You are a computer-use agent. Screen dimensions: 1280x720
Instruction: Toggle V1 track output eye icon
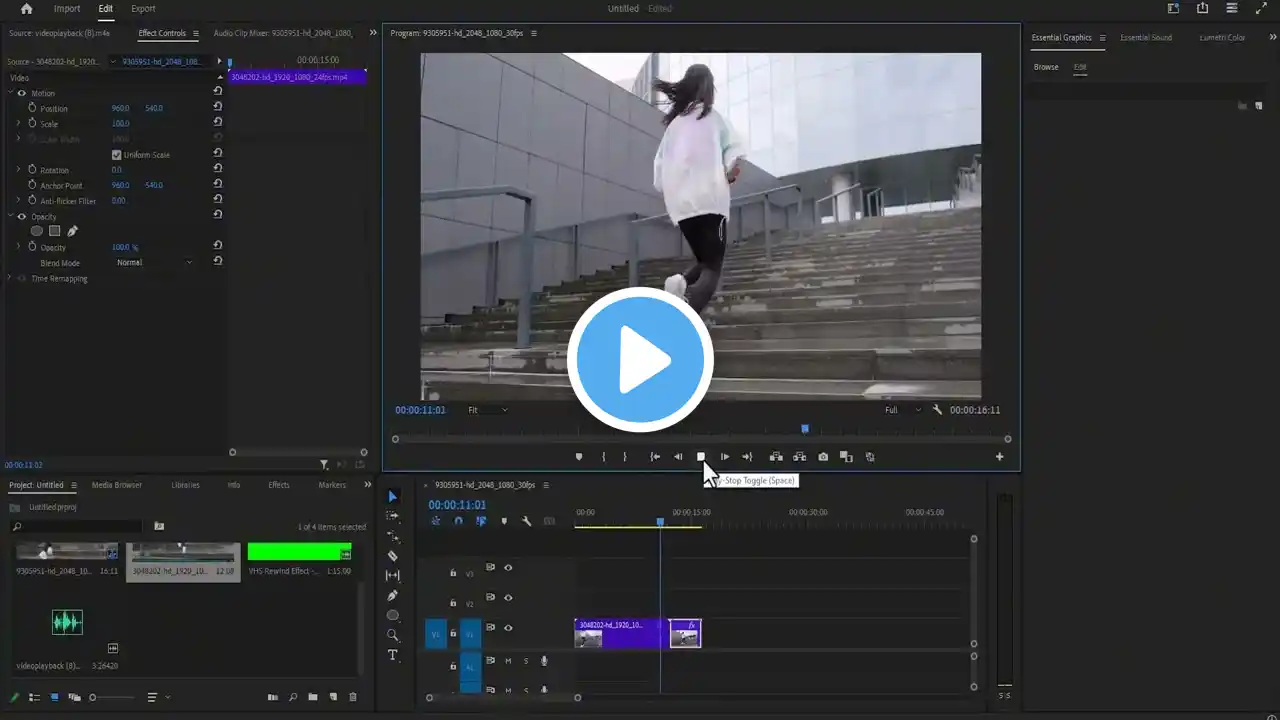(x=508, y=628)
